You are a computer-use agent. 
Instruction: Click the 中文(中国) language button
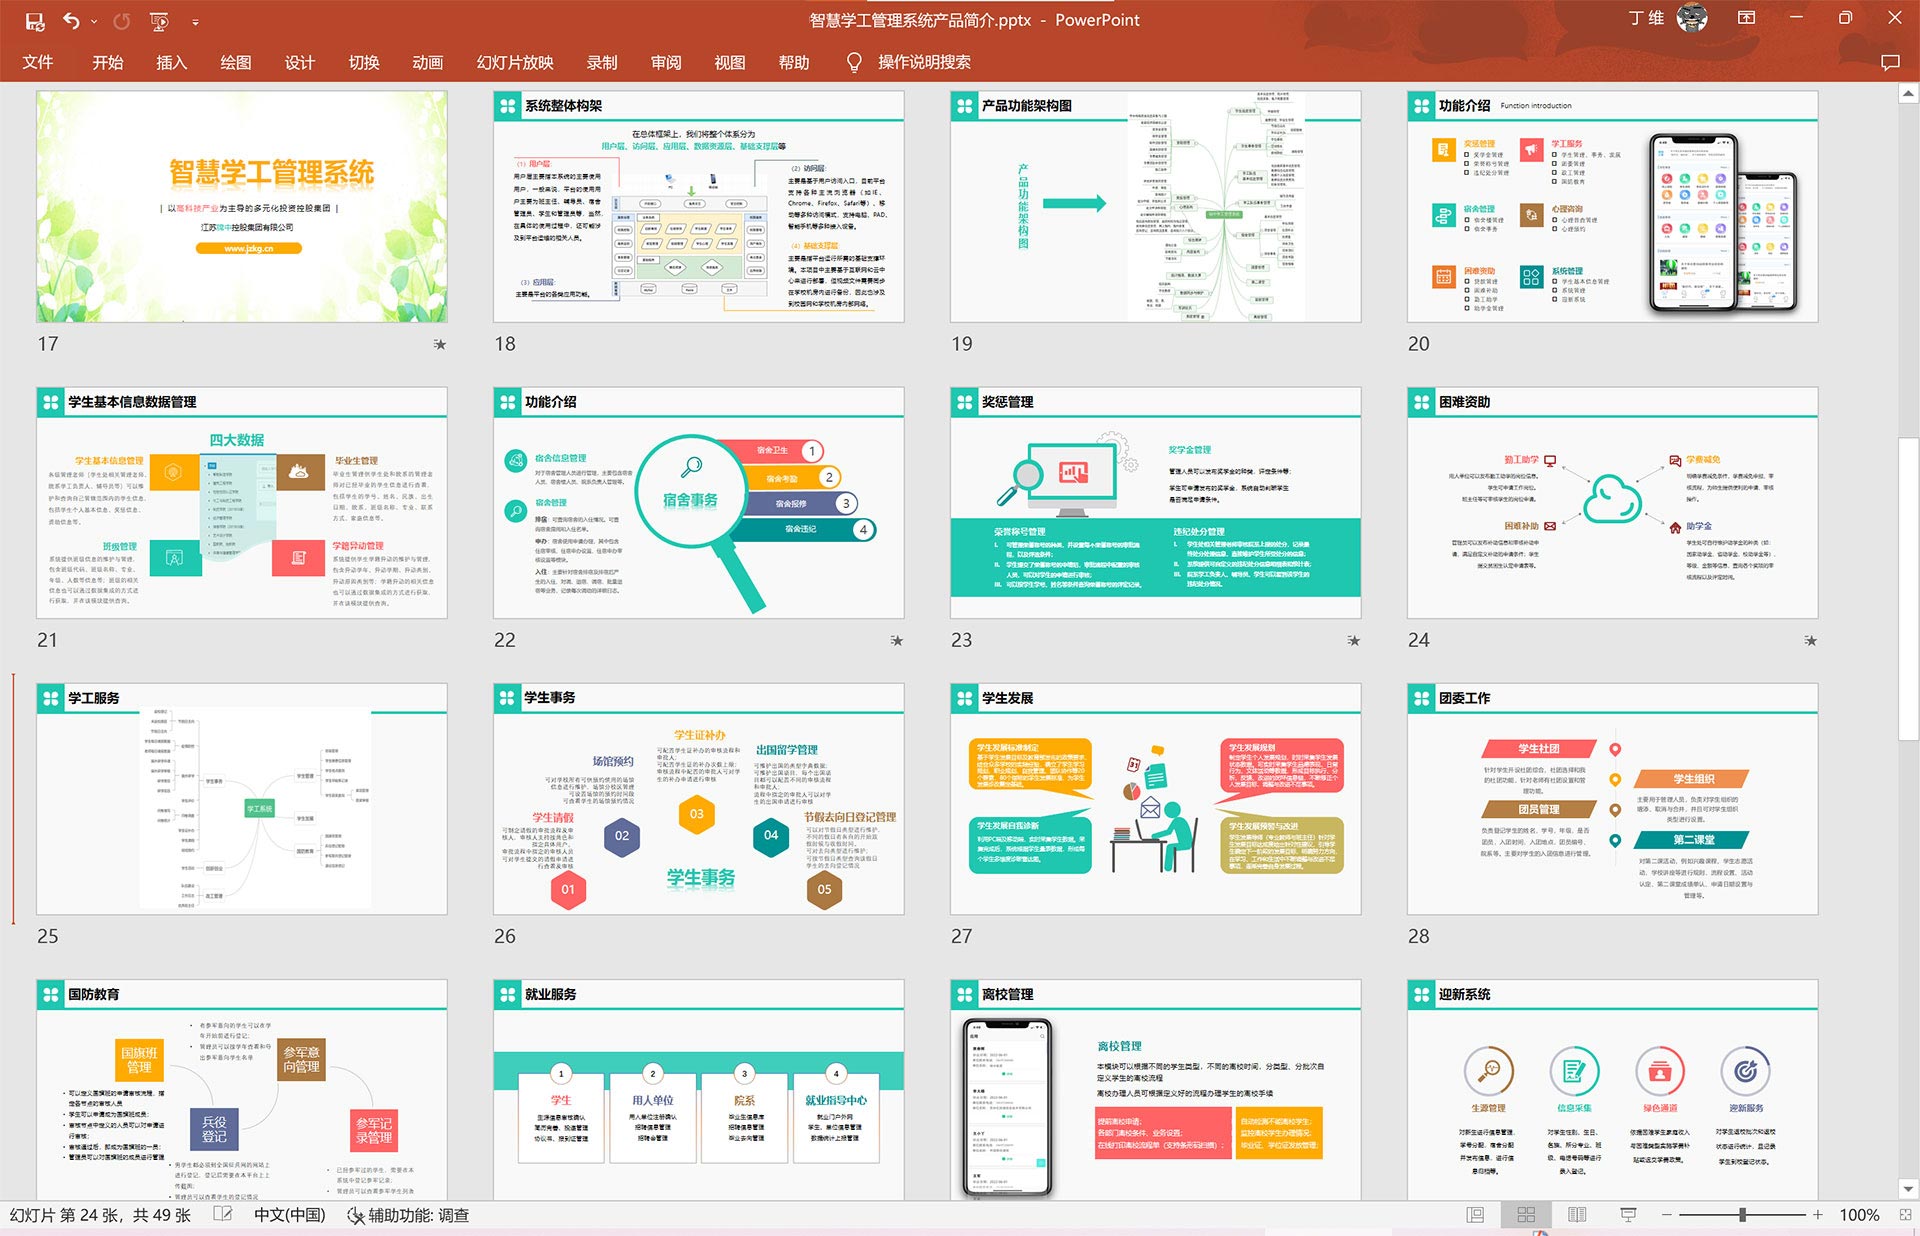point(289,1215)
